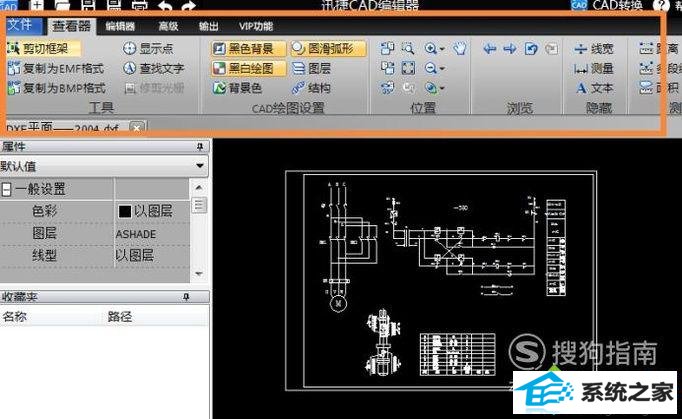Click properties scrollbar down arrow
This screenshot has width=682, height=419.
(x=199, y=274)
